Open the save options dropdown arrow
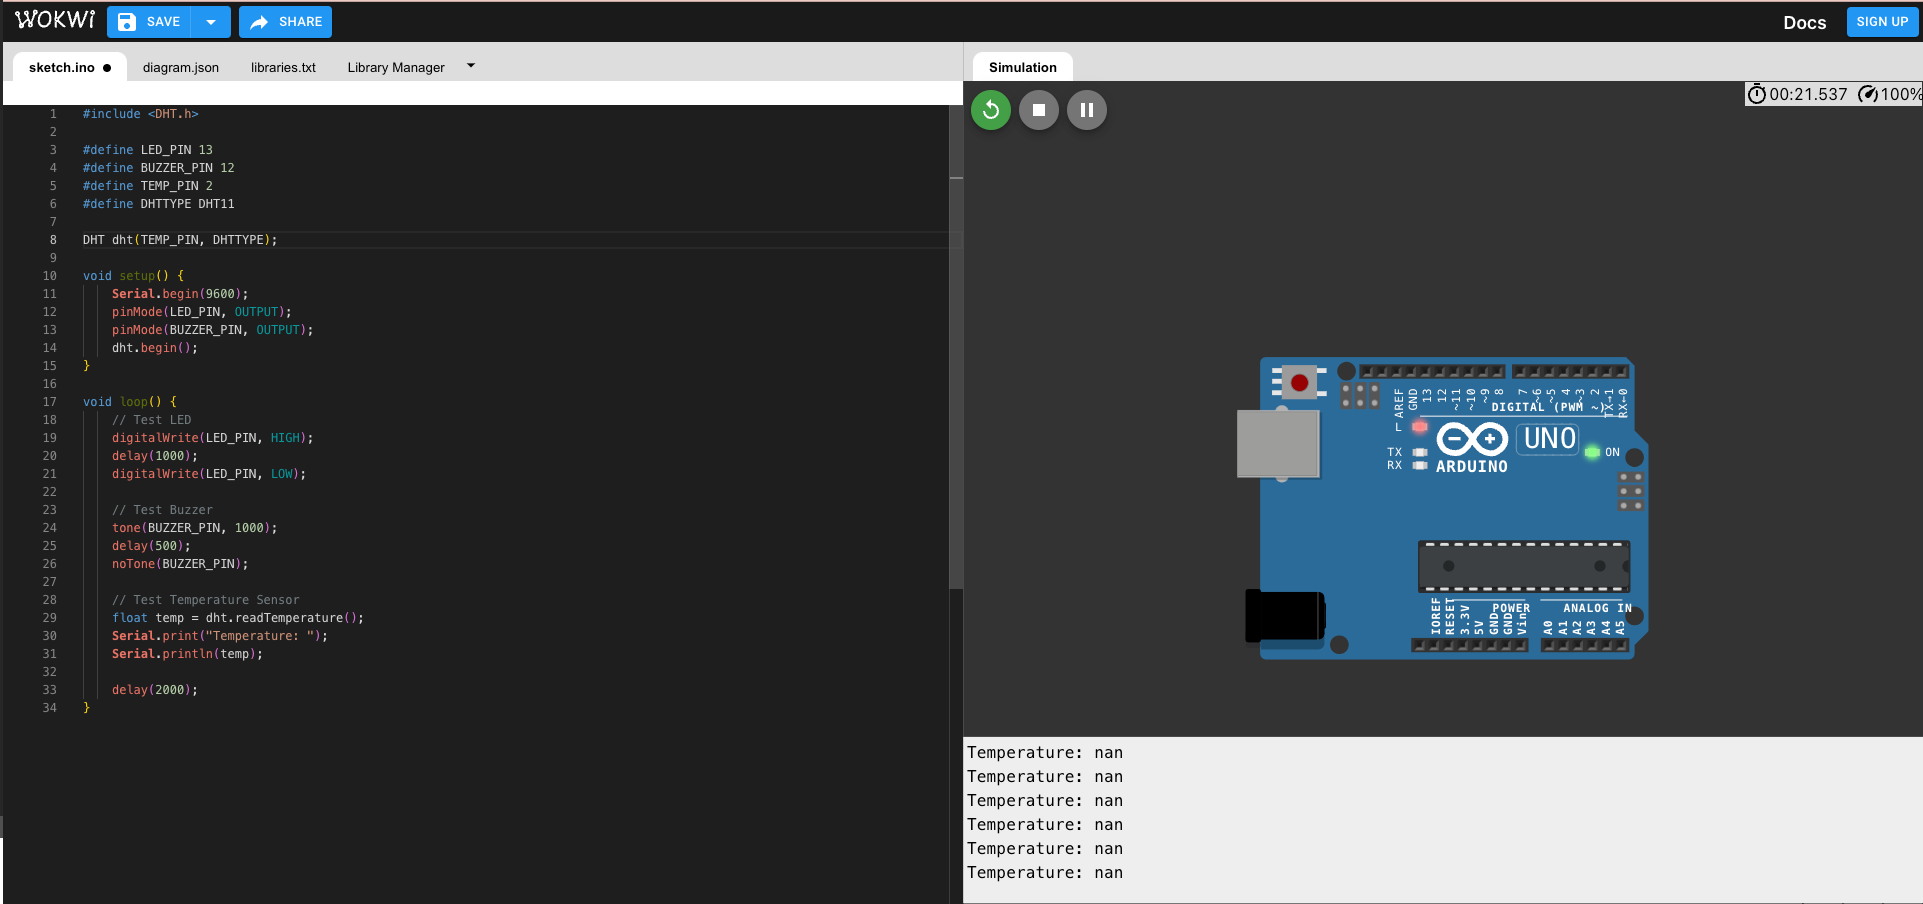This screenshot has width=1923, height=904. click(x=211, y=22)
